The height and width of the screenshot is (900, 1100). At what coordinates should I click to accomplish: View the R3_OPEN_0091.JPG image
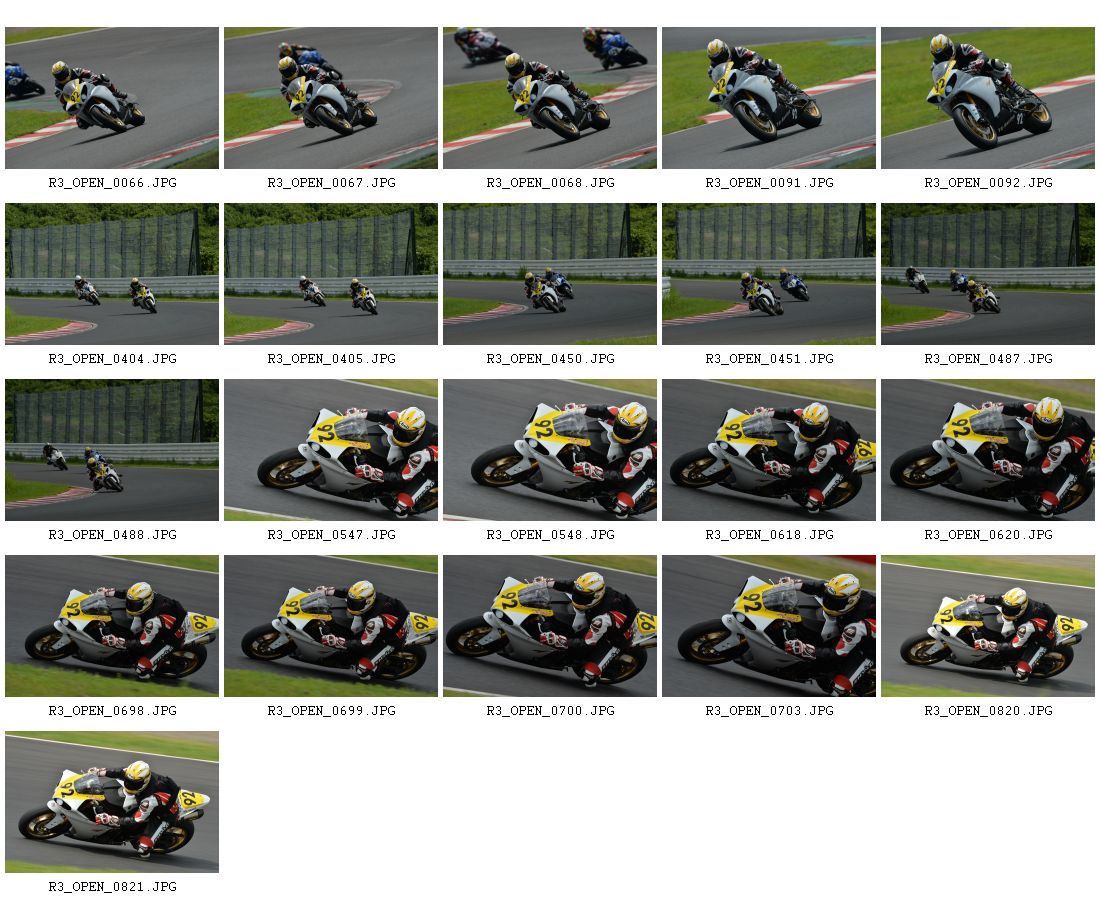[x=769, y=98]
